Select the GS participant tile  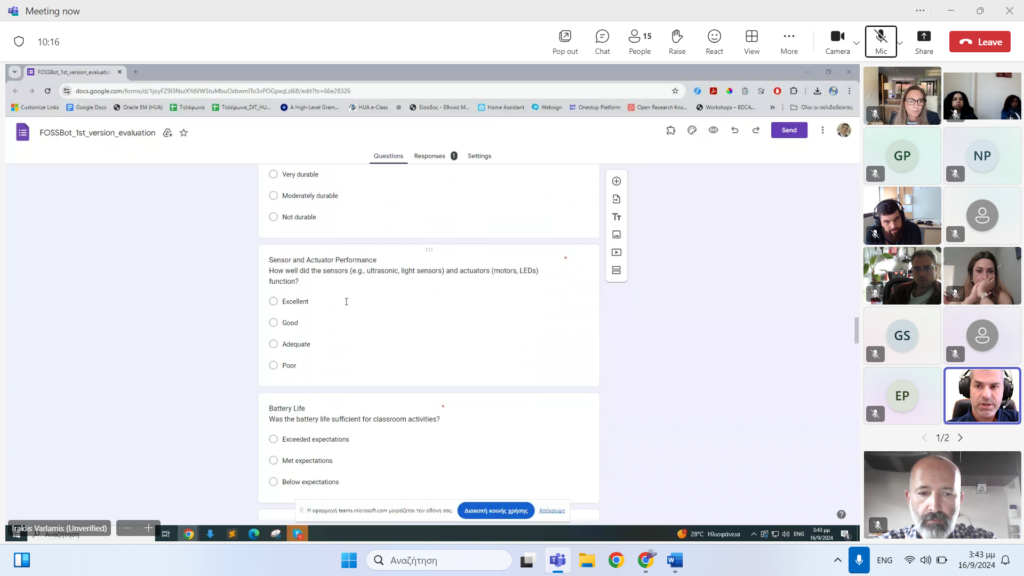pos(902,336)
